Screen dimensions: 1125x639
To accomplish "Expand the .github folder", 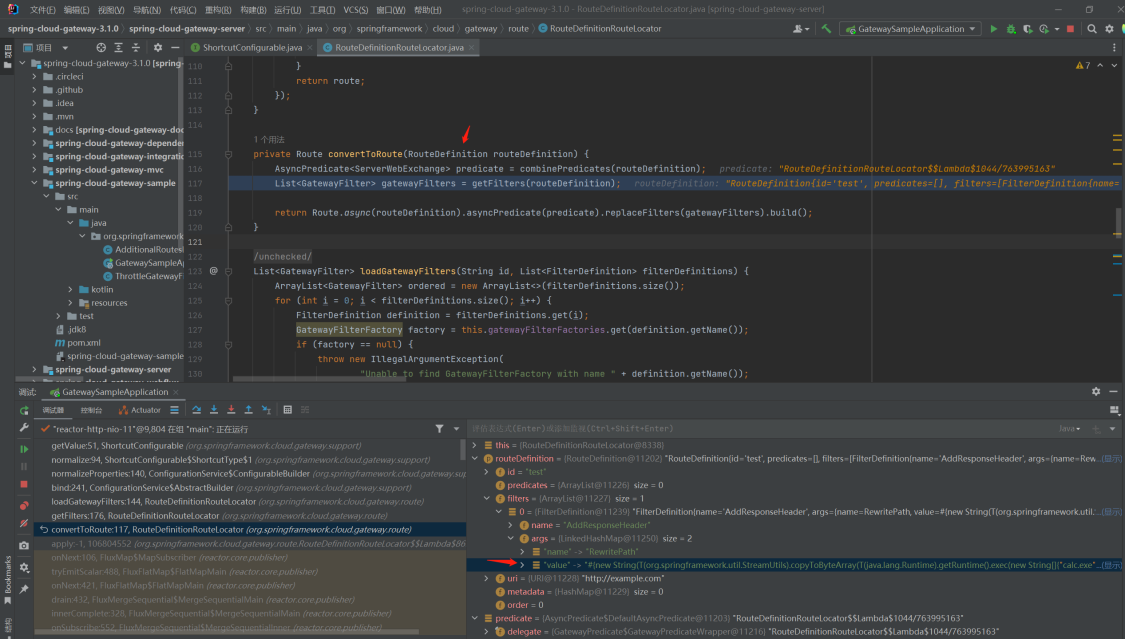I will pos(34,90).
